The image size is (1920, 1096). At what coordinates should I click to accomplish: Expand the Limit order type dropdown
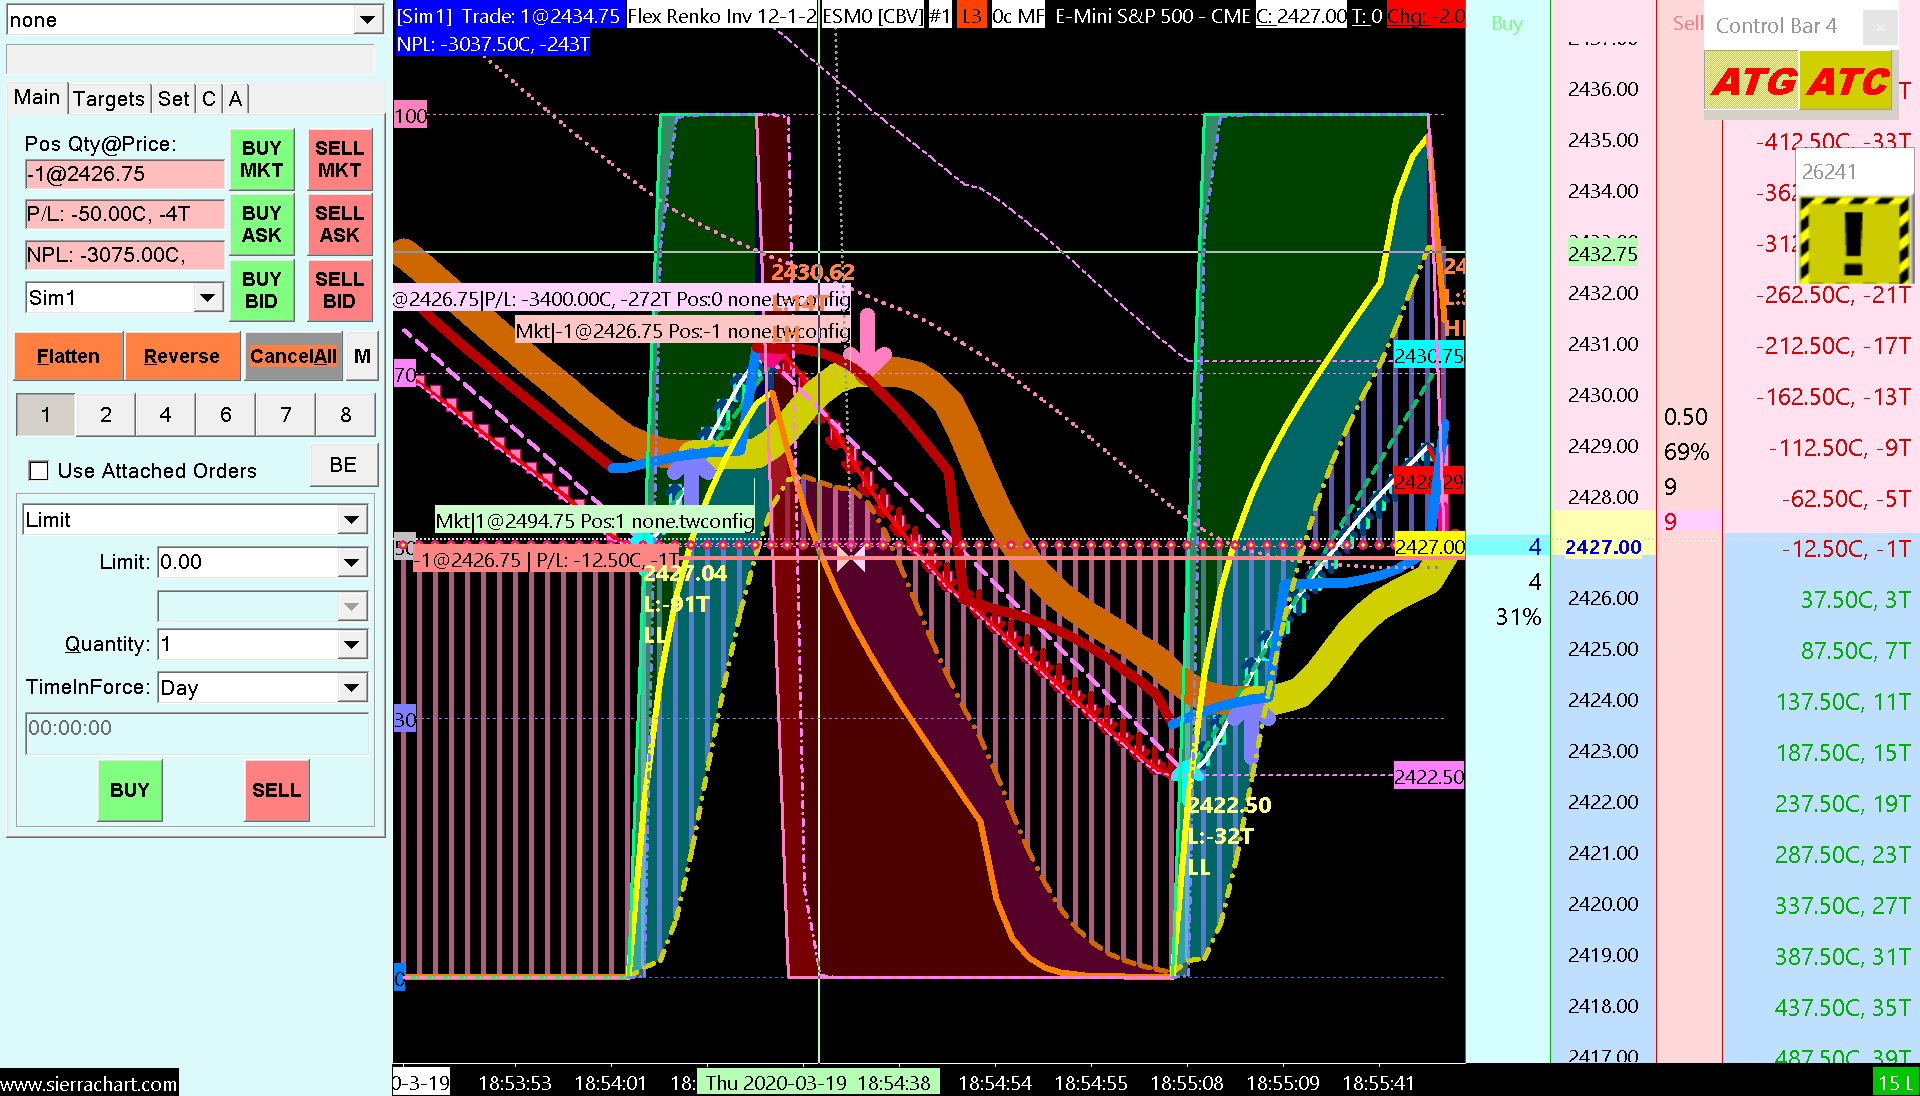tap(351, 520)
